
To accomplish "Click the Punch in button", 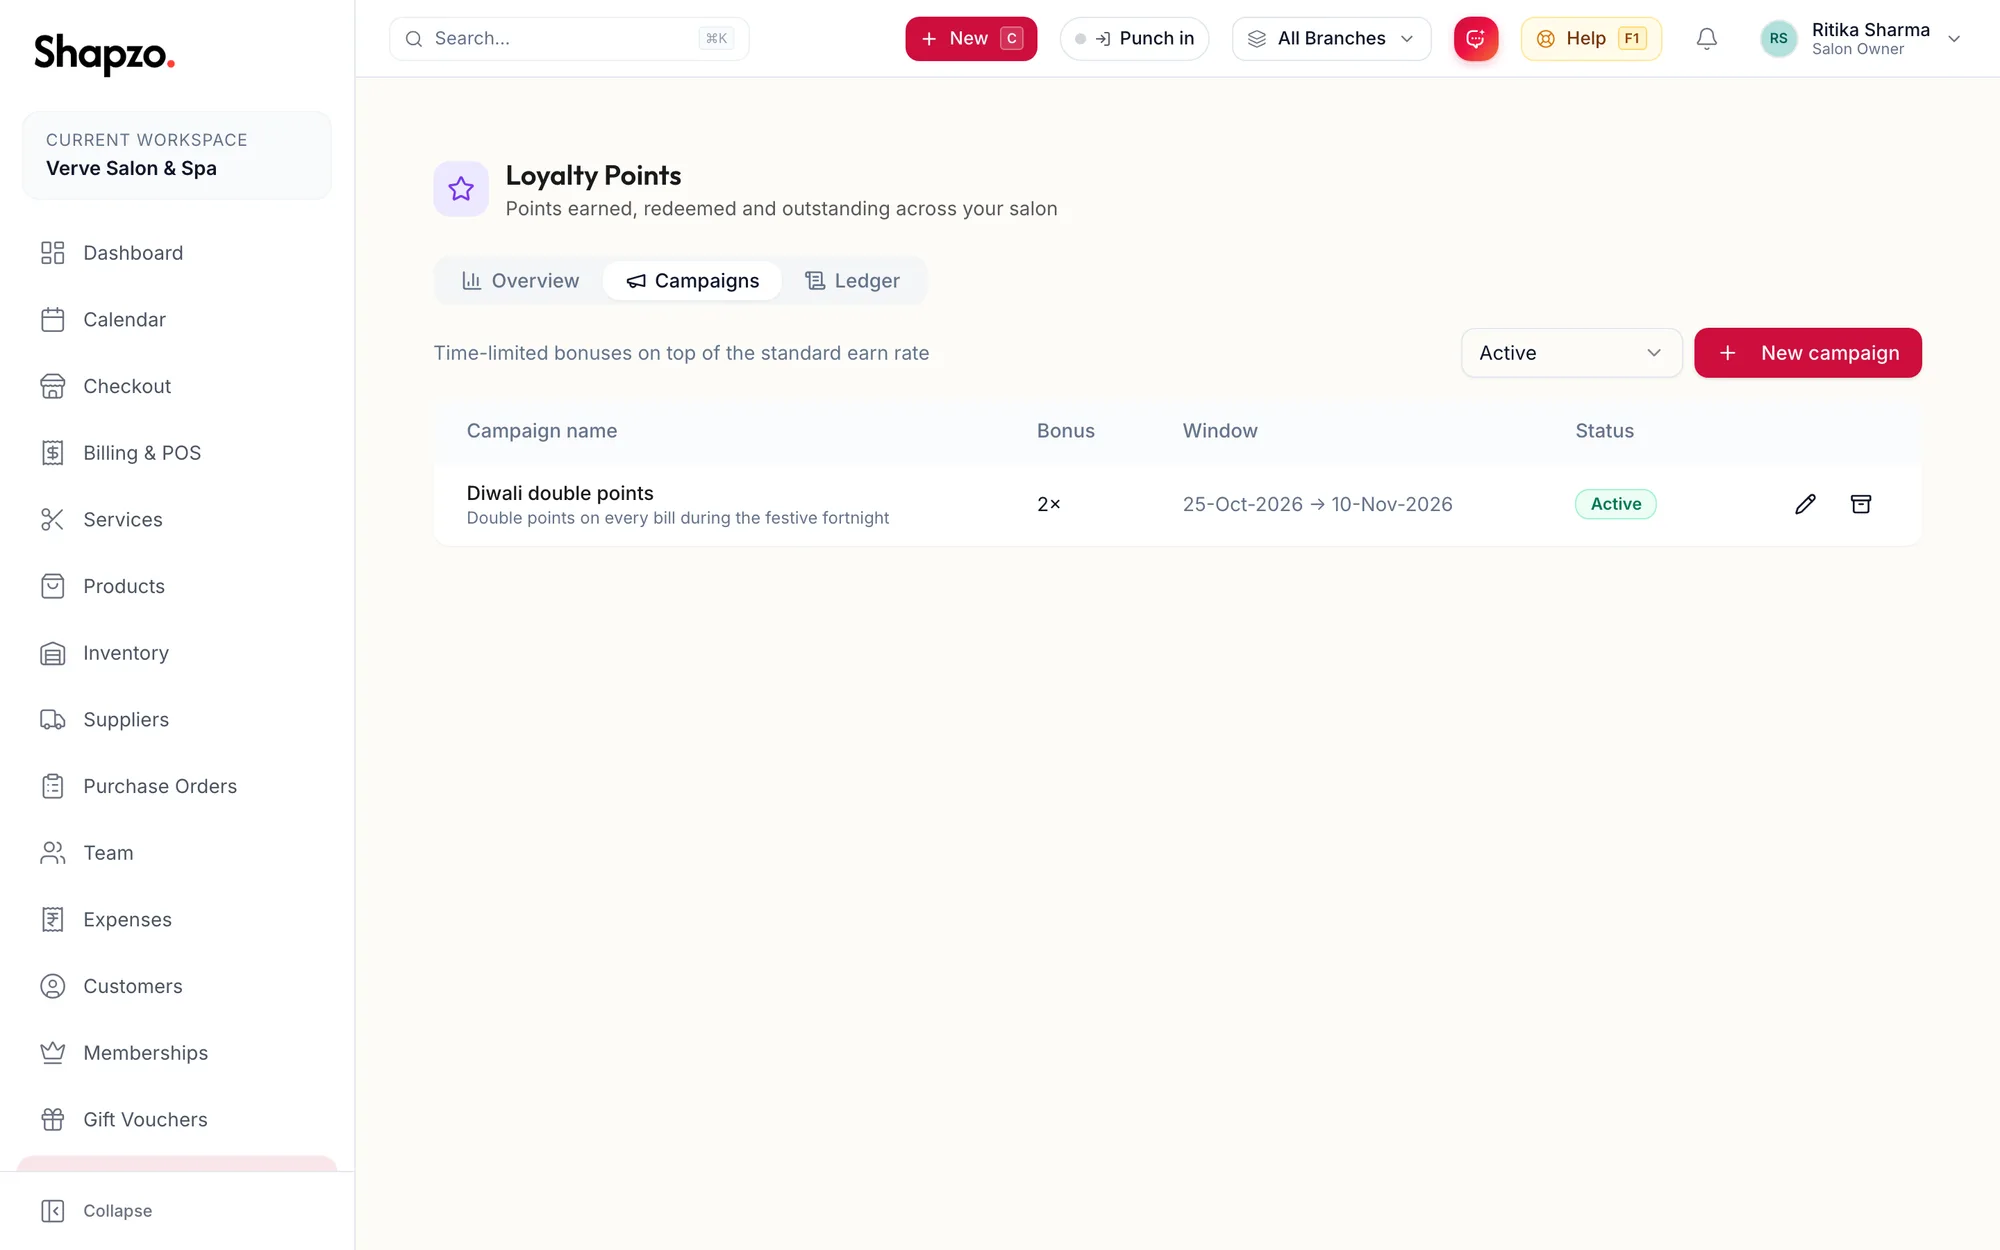I will click(x=1134, y=39).
